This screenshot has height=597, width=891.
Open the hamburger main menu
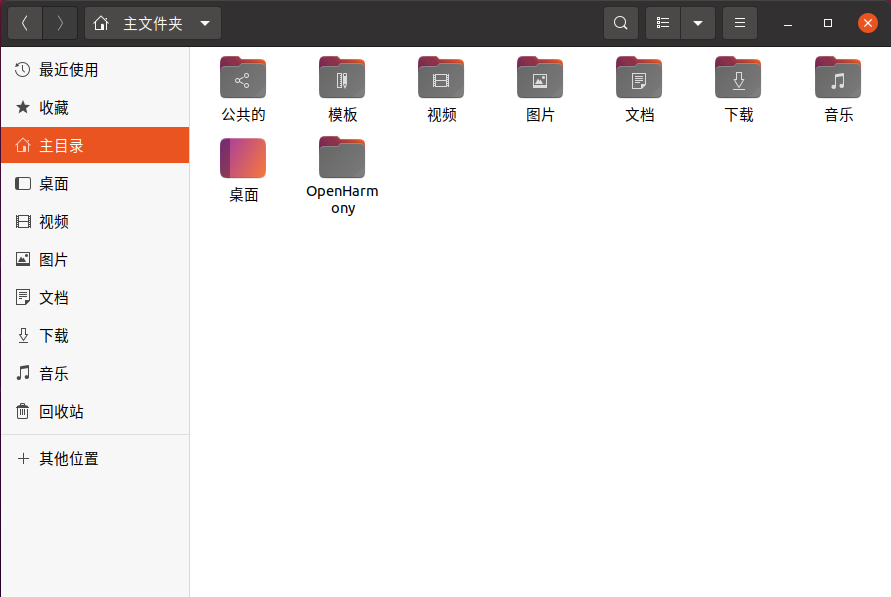(x=739, y=23)
